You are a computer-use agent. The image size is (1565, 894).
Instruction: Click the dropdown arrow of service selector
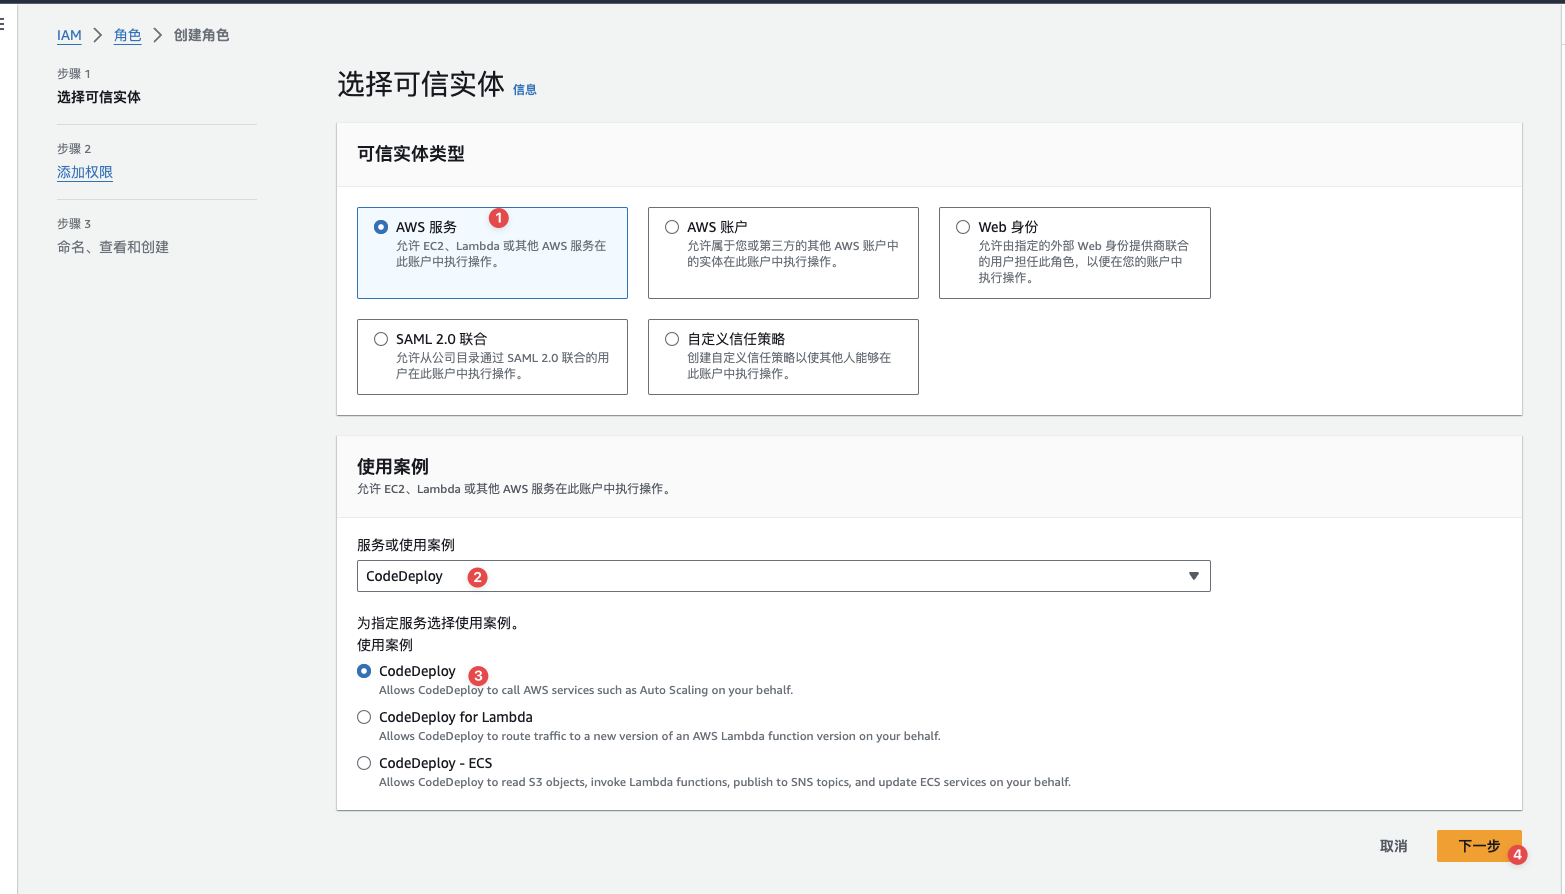tap(1193, 576)
